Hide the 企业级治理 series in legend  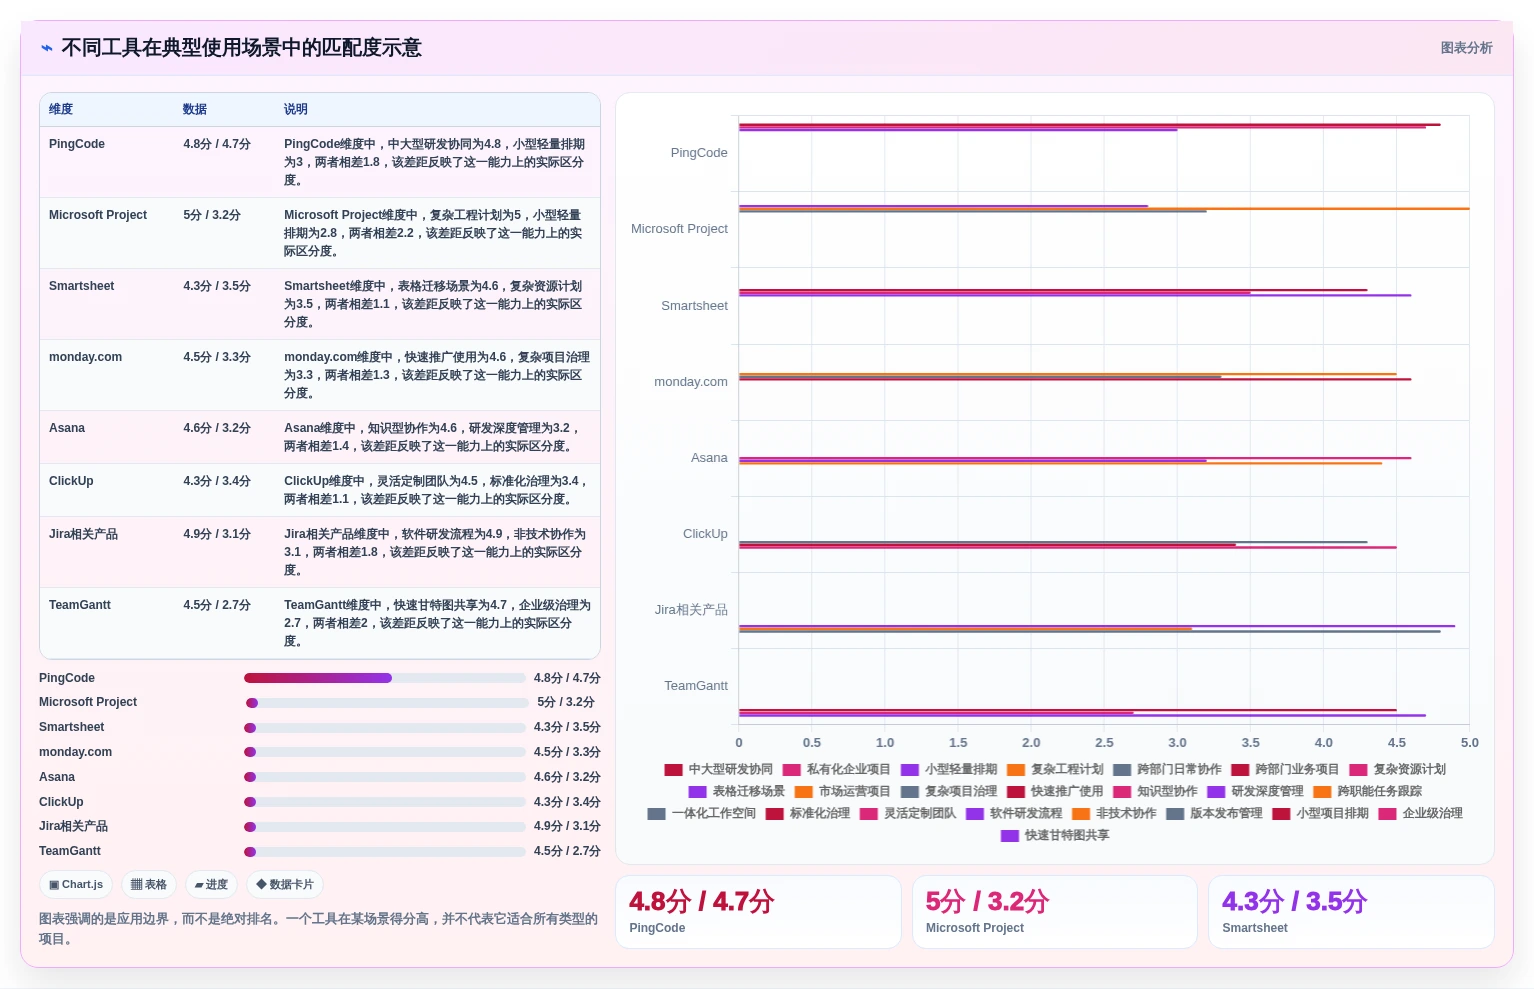[1420, 814]
